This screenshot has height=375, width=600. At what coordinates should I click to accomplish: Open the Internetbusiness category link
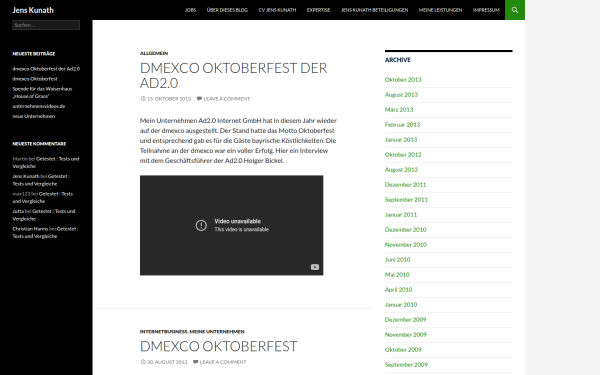[164, 332]
